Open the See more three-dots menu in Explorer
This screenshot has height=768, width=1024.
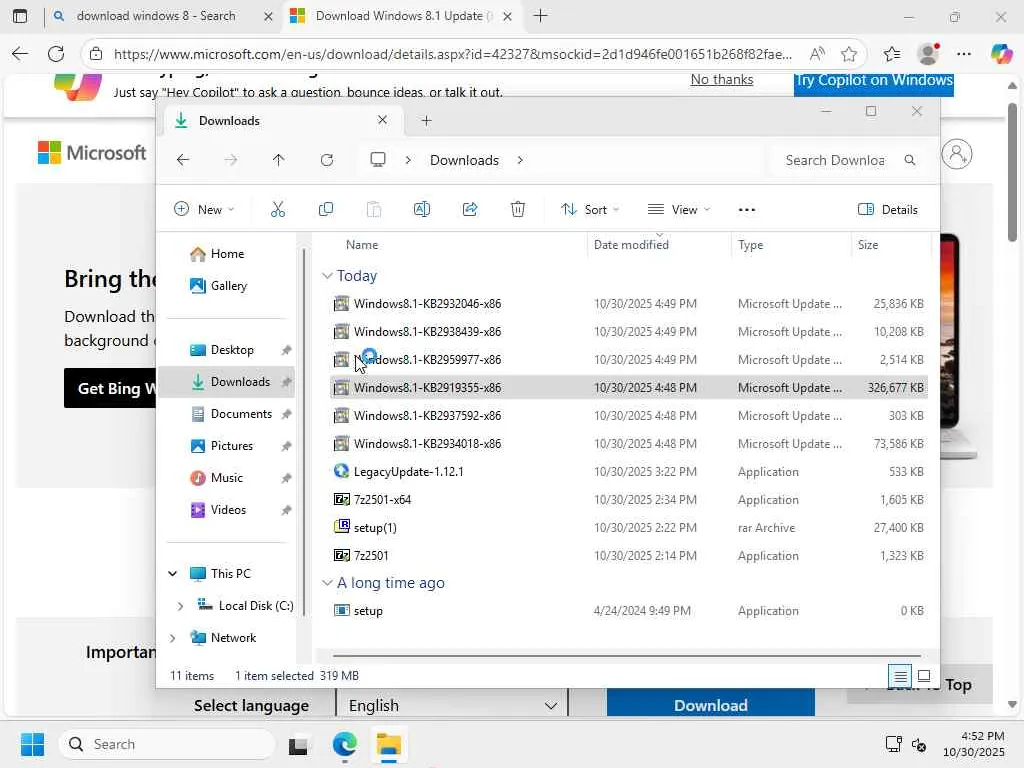[746, 210]
